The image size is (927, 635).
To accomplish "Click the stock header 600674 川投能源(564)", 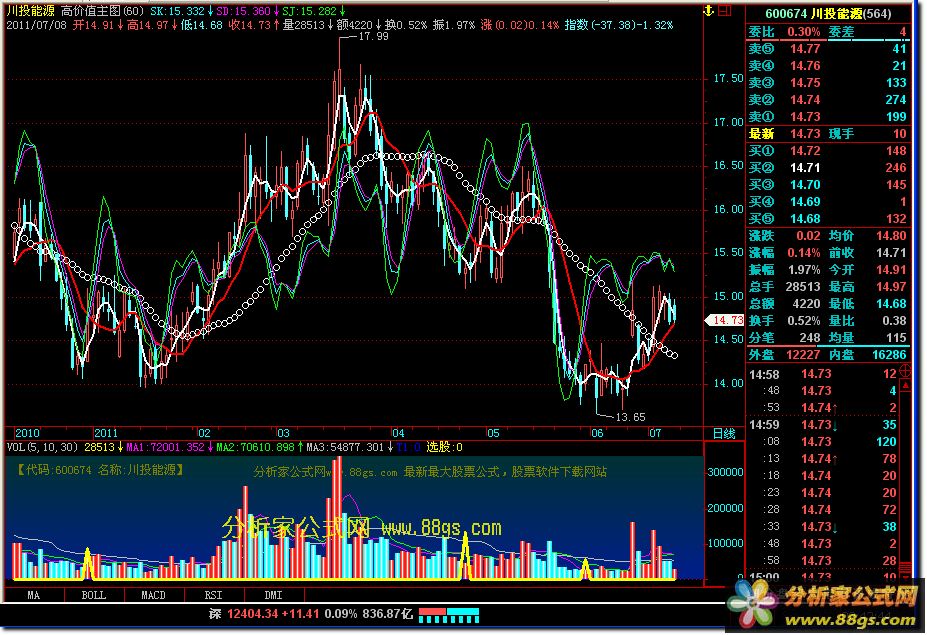I will [828, 14].
